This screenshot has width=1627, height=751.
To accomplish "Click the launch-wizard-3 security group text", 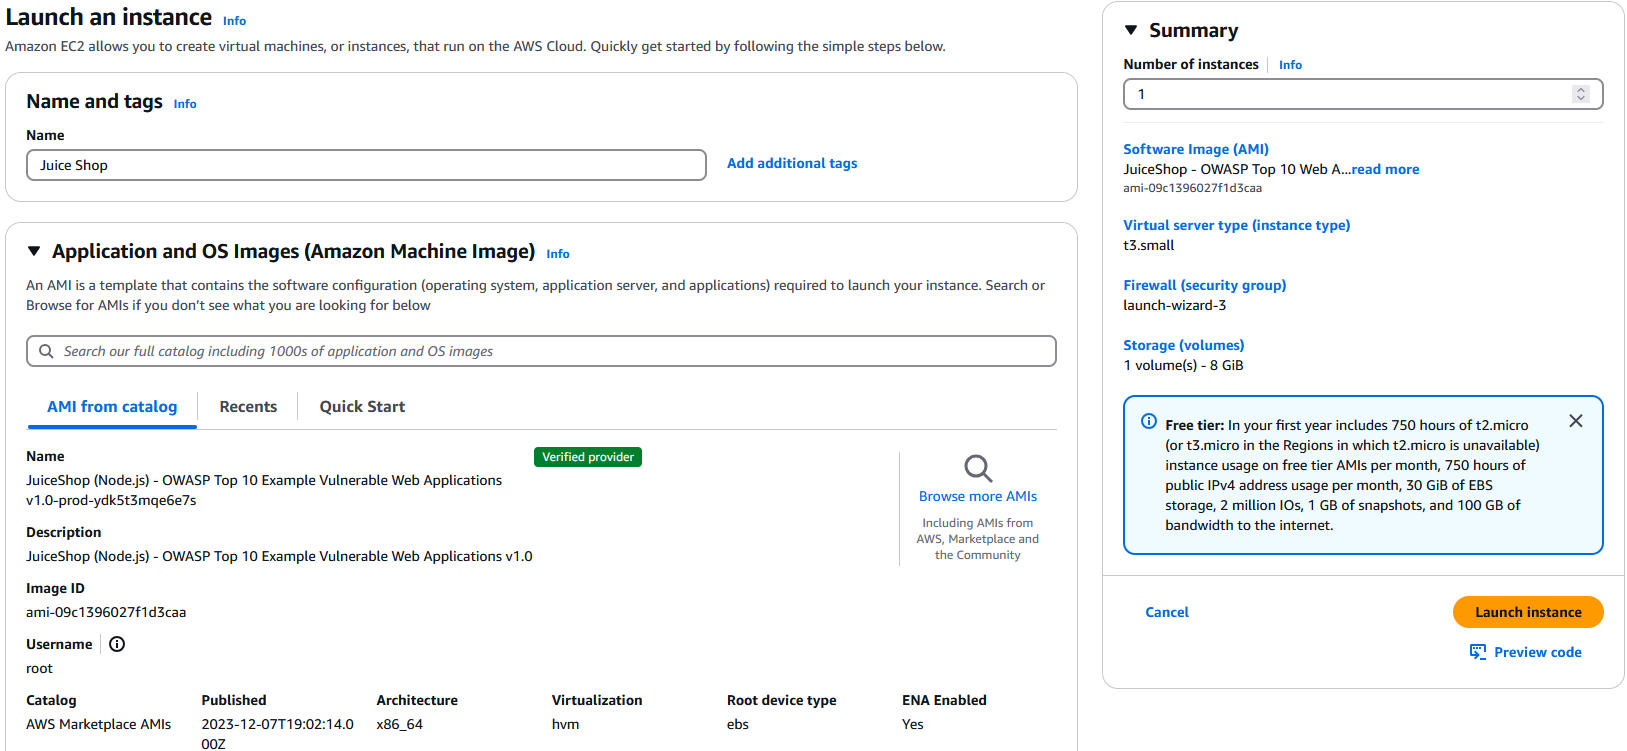I will coord(1174,305).
